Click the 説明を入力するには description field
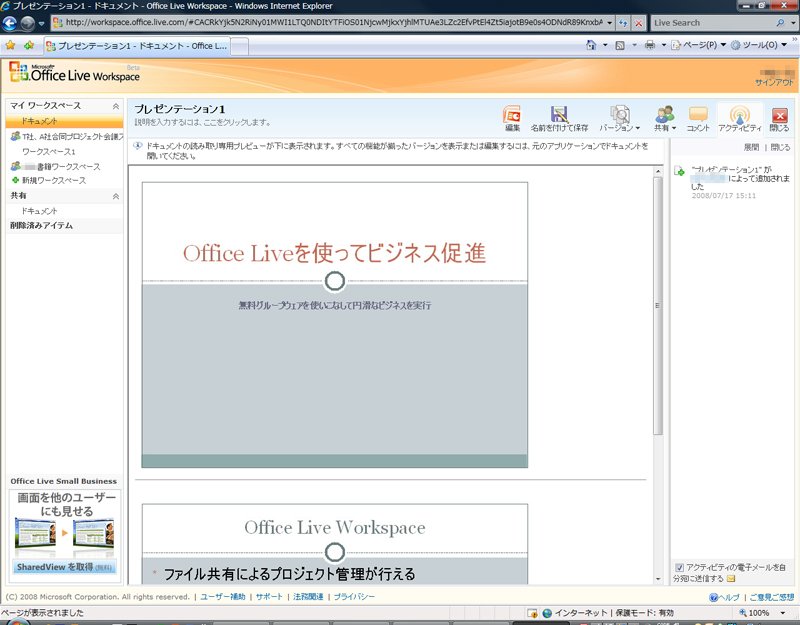The image size is (800, 625). click(202, 122)
